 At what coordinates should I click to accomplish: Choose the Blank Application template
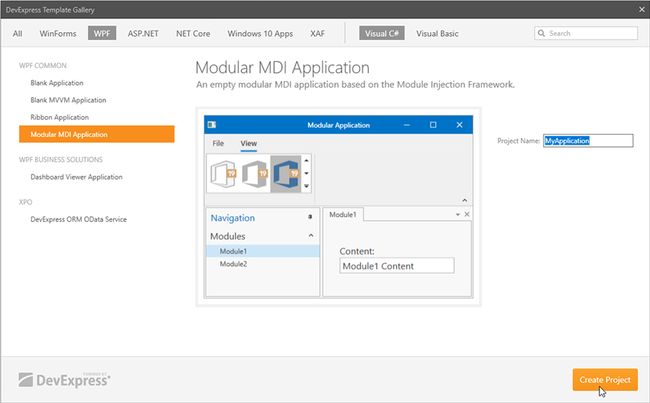coord(57,83)
